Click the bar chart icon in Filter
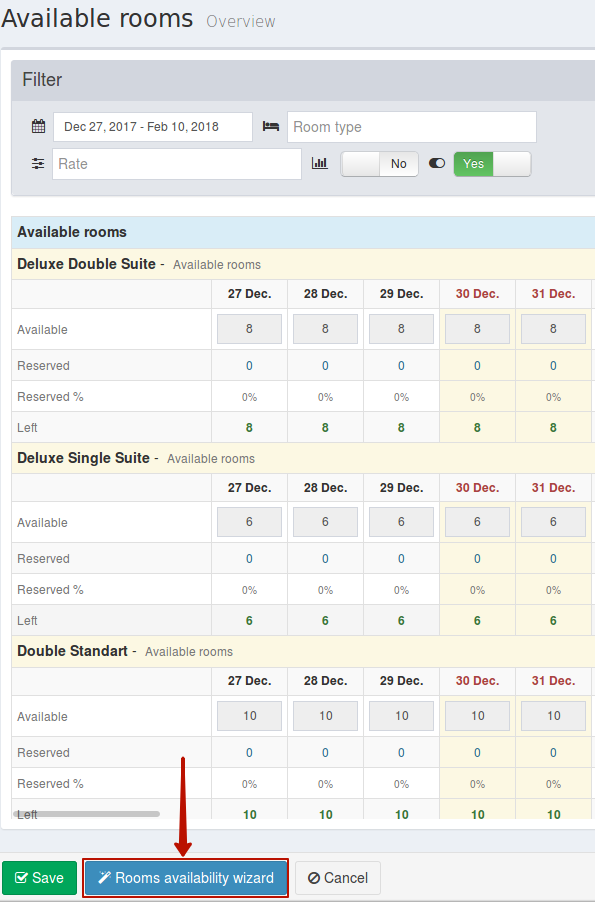This screenshot has height=902, width=595. (x=319, y=163)
